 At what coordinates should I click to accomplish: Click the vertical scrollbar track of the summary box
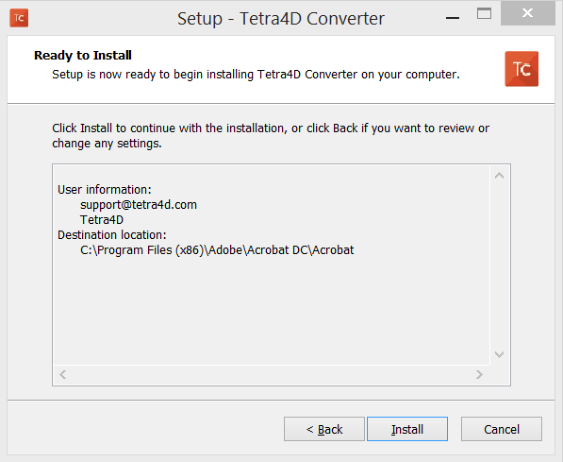point(499,265)
